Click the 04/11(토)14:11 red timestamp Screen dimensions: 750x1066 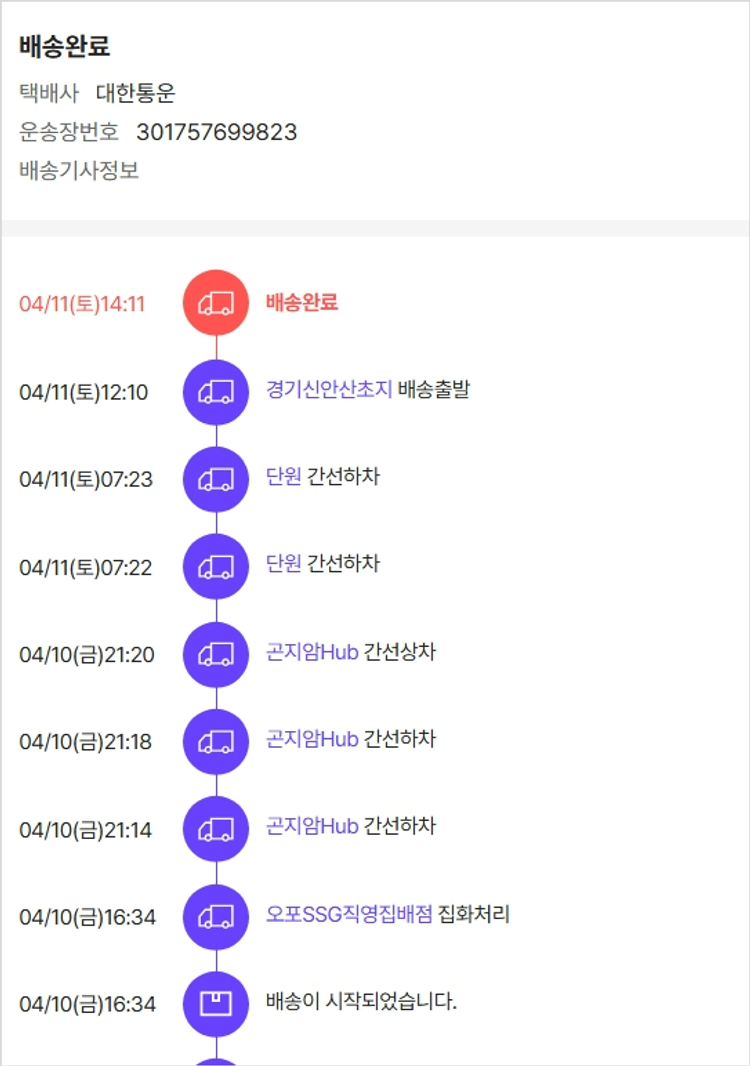click(82, 304)
